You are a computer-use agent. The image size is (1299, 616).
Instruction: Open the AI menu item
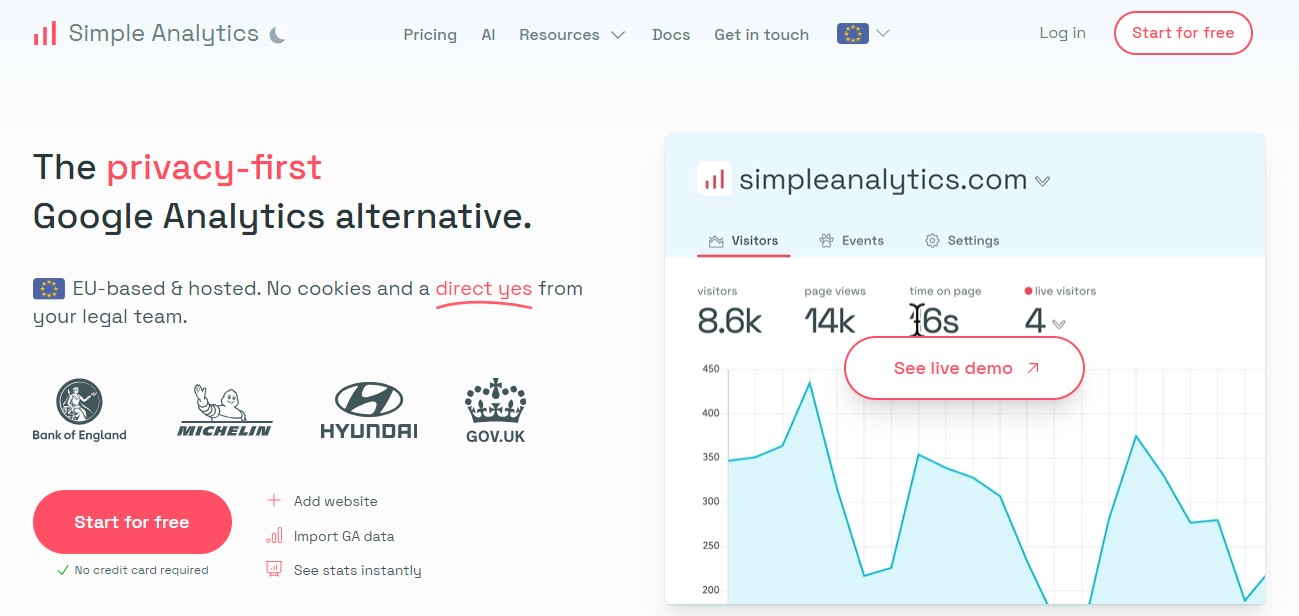point(488,34)
